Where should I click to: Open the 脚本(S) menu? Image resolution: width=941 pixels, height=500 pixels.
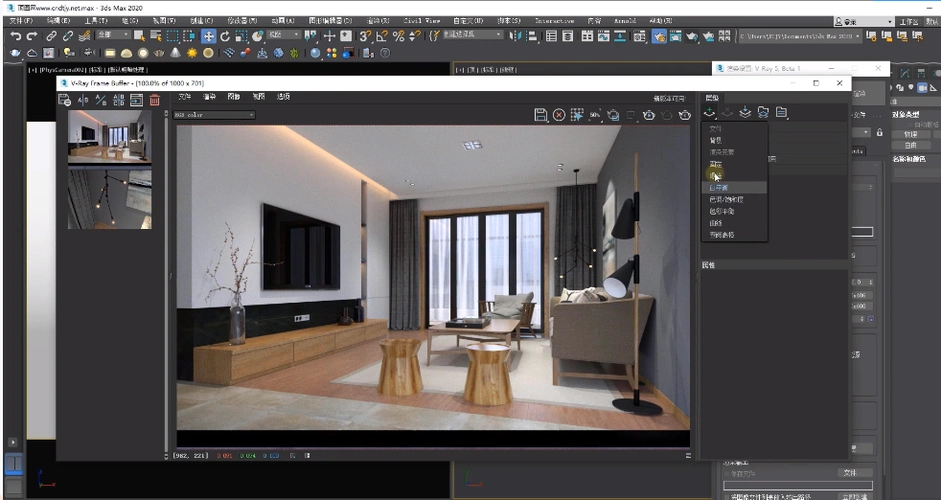tap(508, 20)
